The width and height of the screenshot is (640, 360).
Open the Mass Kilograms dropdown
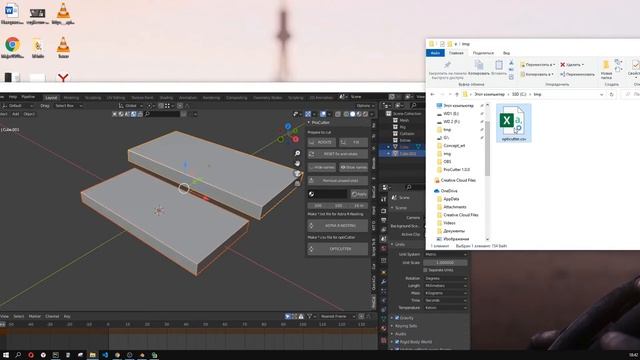[445, 293]
